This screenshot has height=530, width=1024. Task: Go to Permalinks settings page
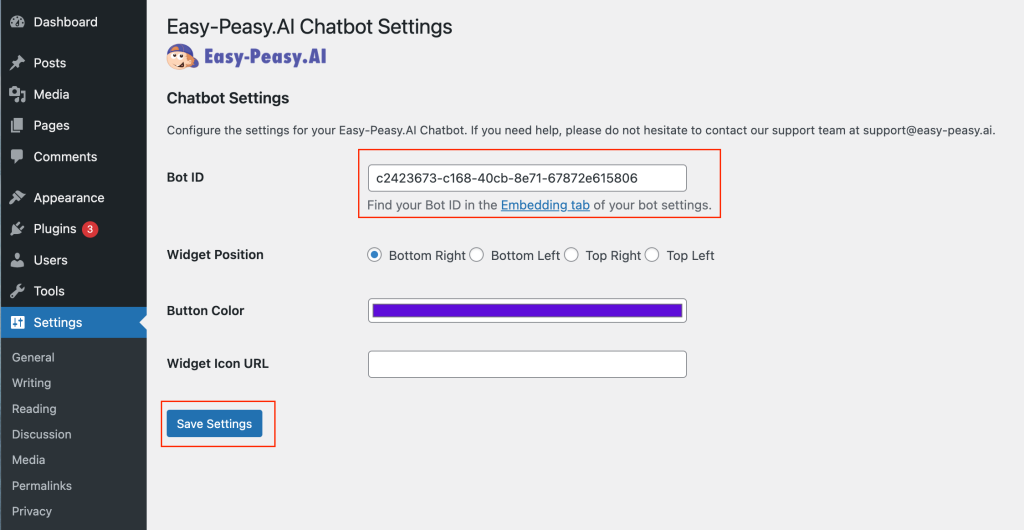point(42,486)
